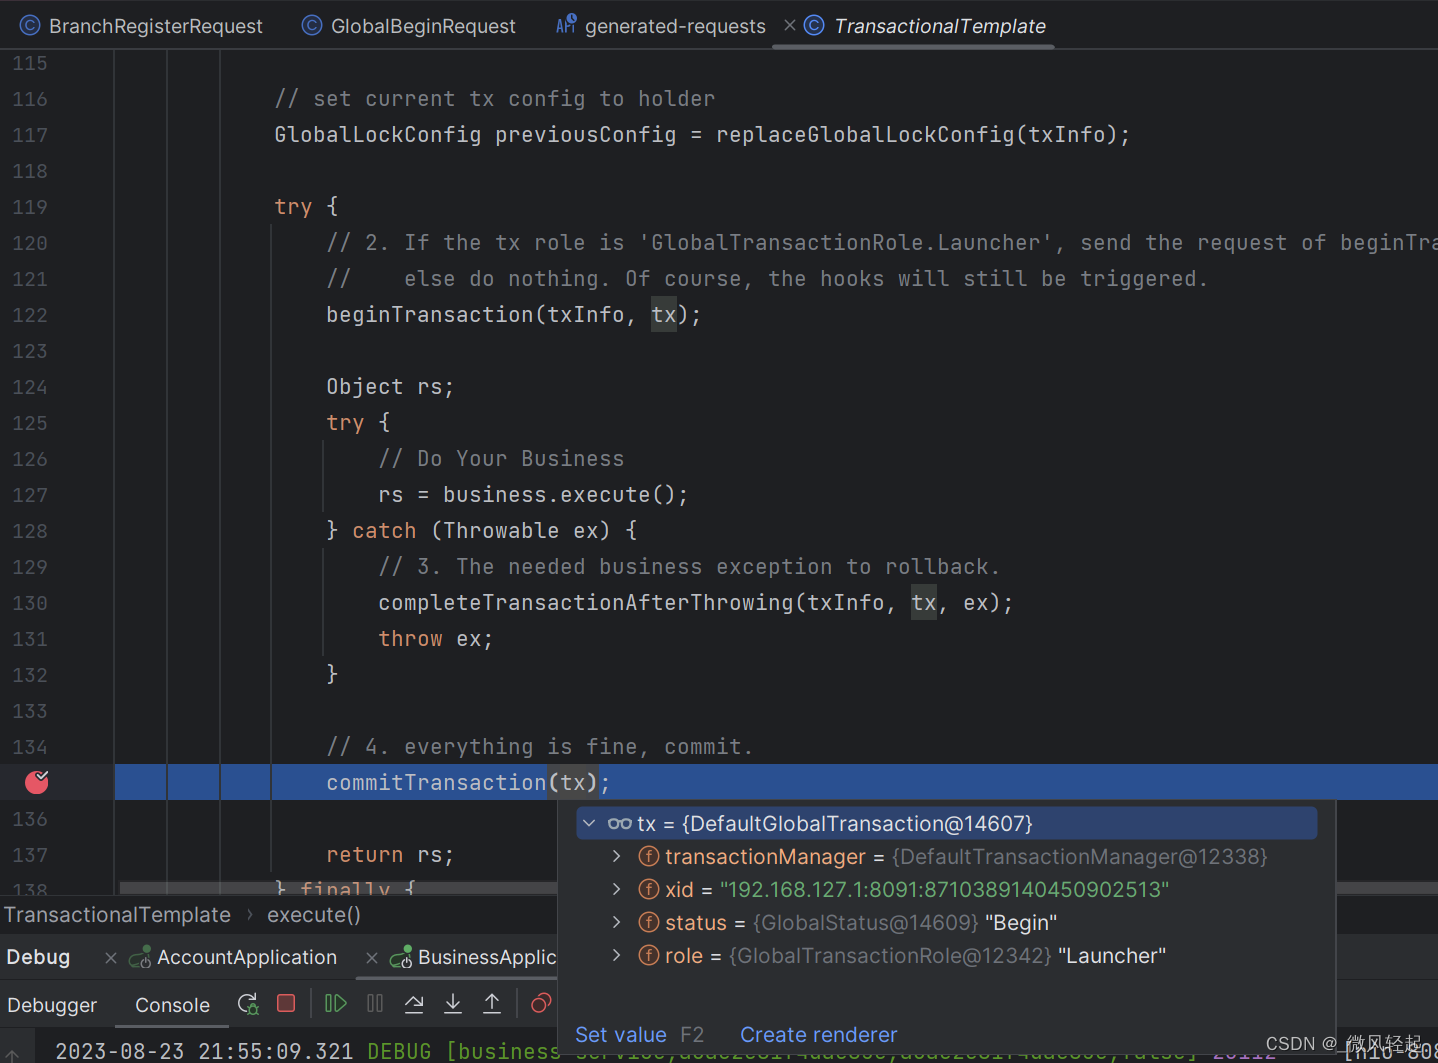Click the Rerun debug icon
The width and height of the screenshot is (1438, 1063).
248,1004
